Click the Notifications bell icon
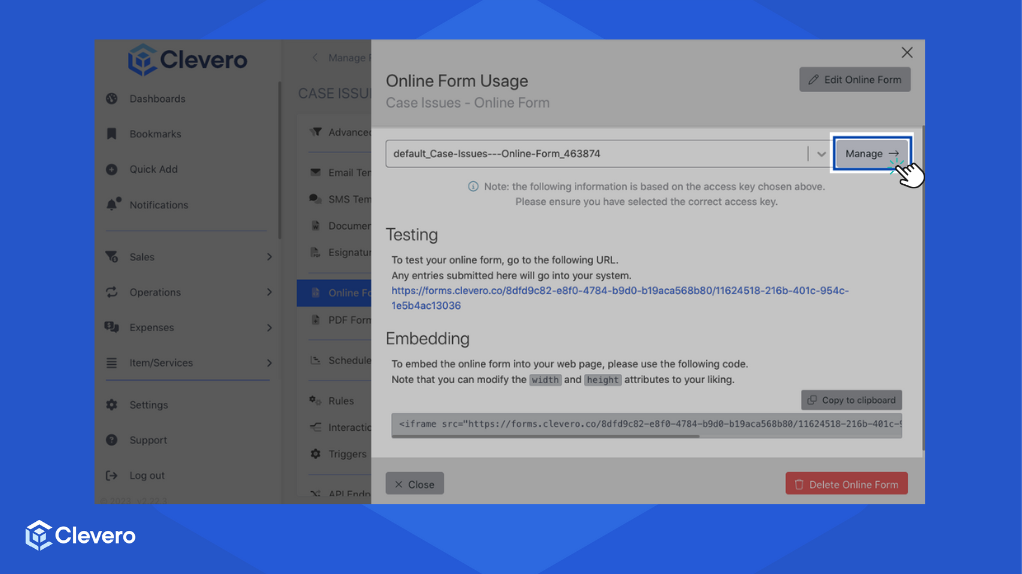This screenshot has height=574, width=1022. click(x=113, y=204)
